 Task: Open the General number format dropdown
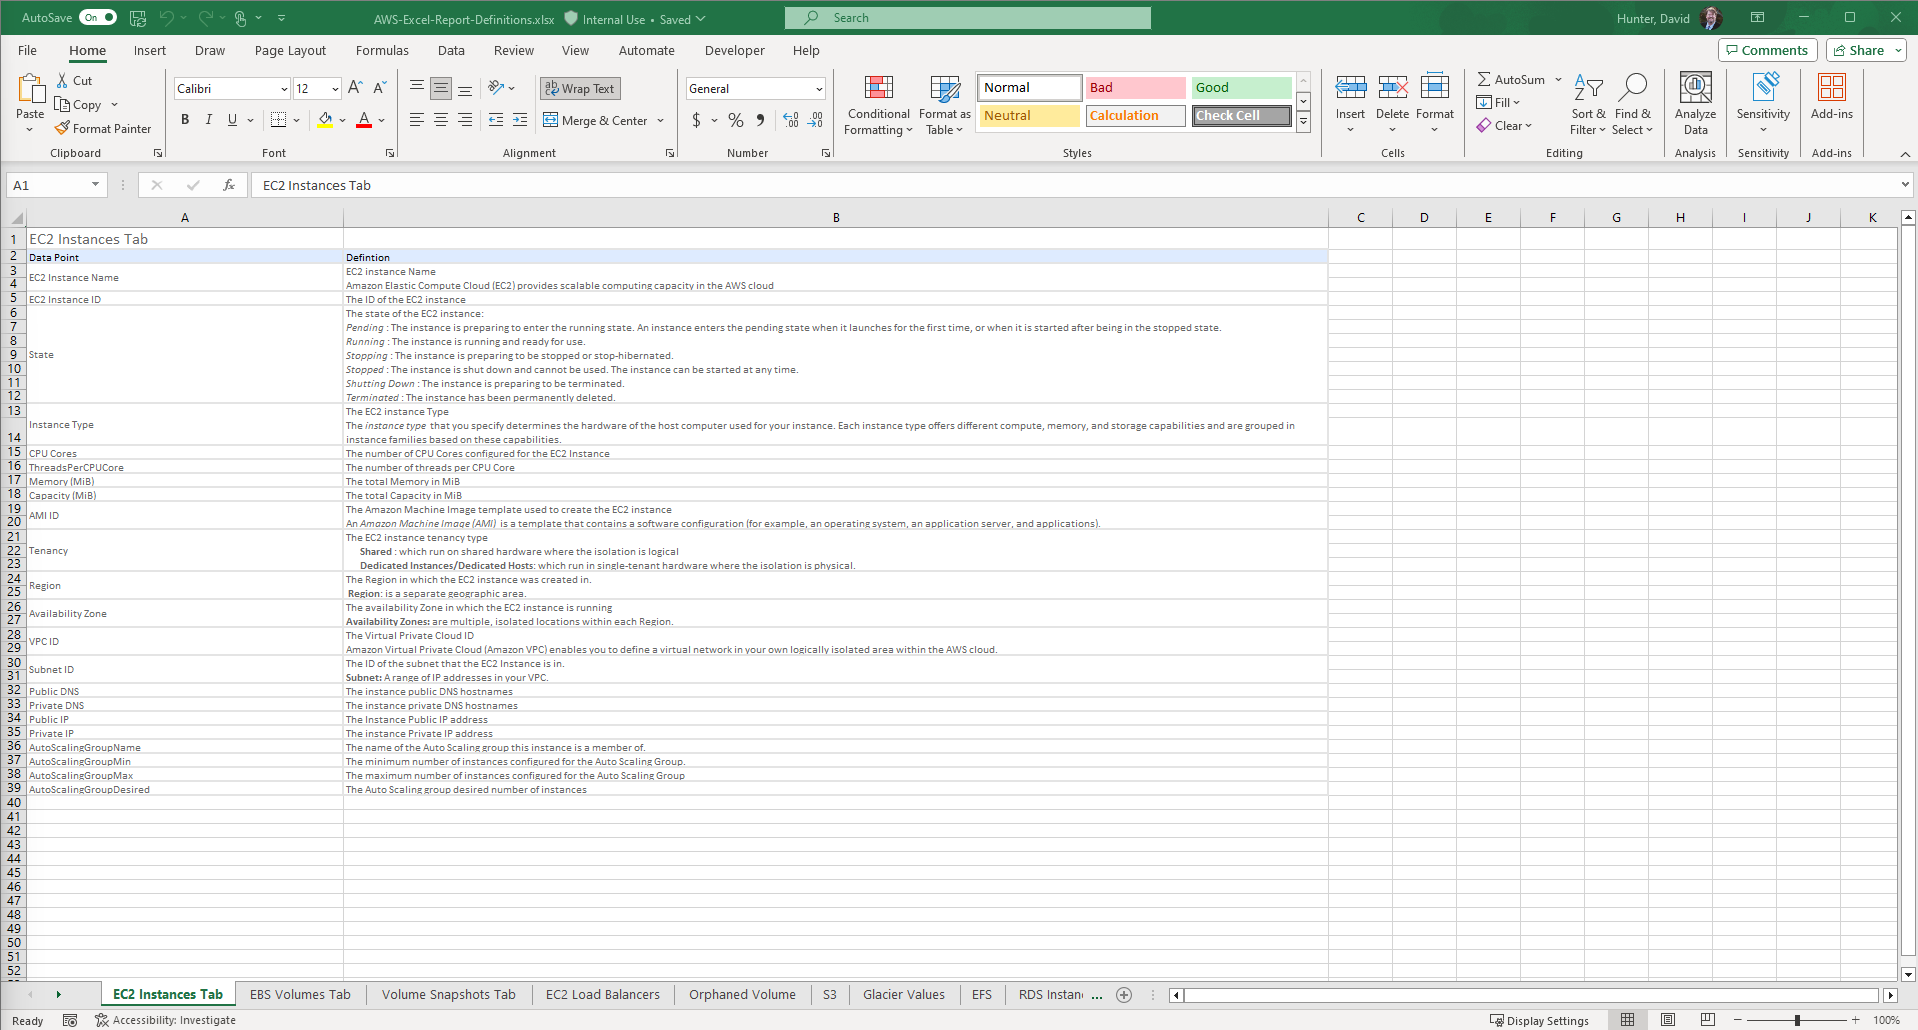(x=819, y=89)
